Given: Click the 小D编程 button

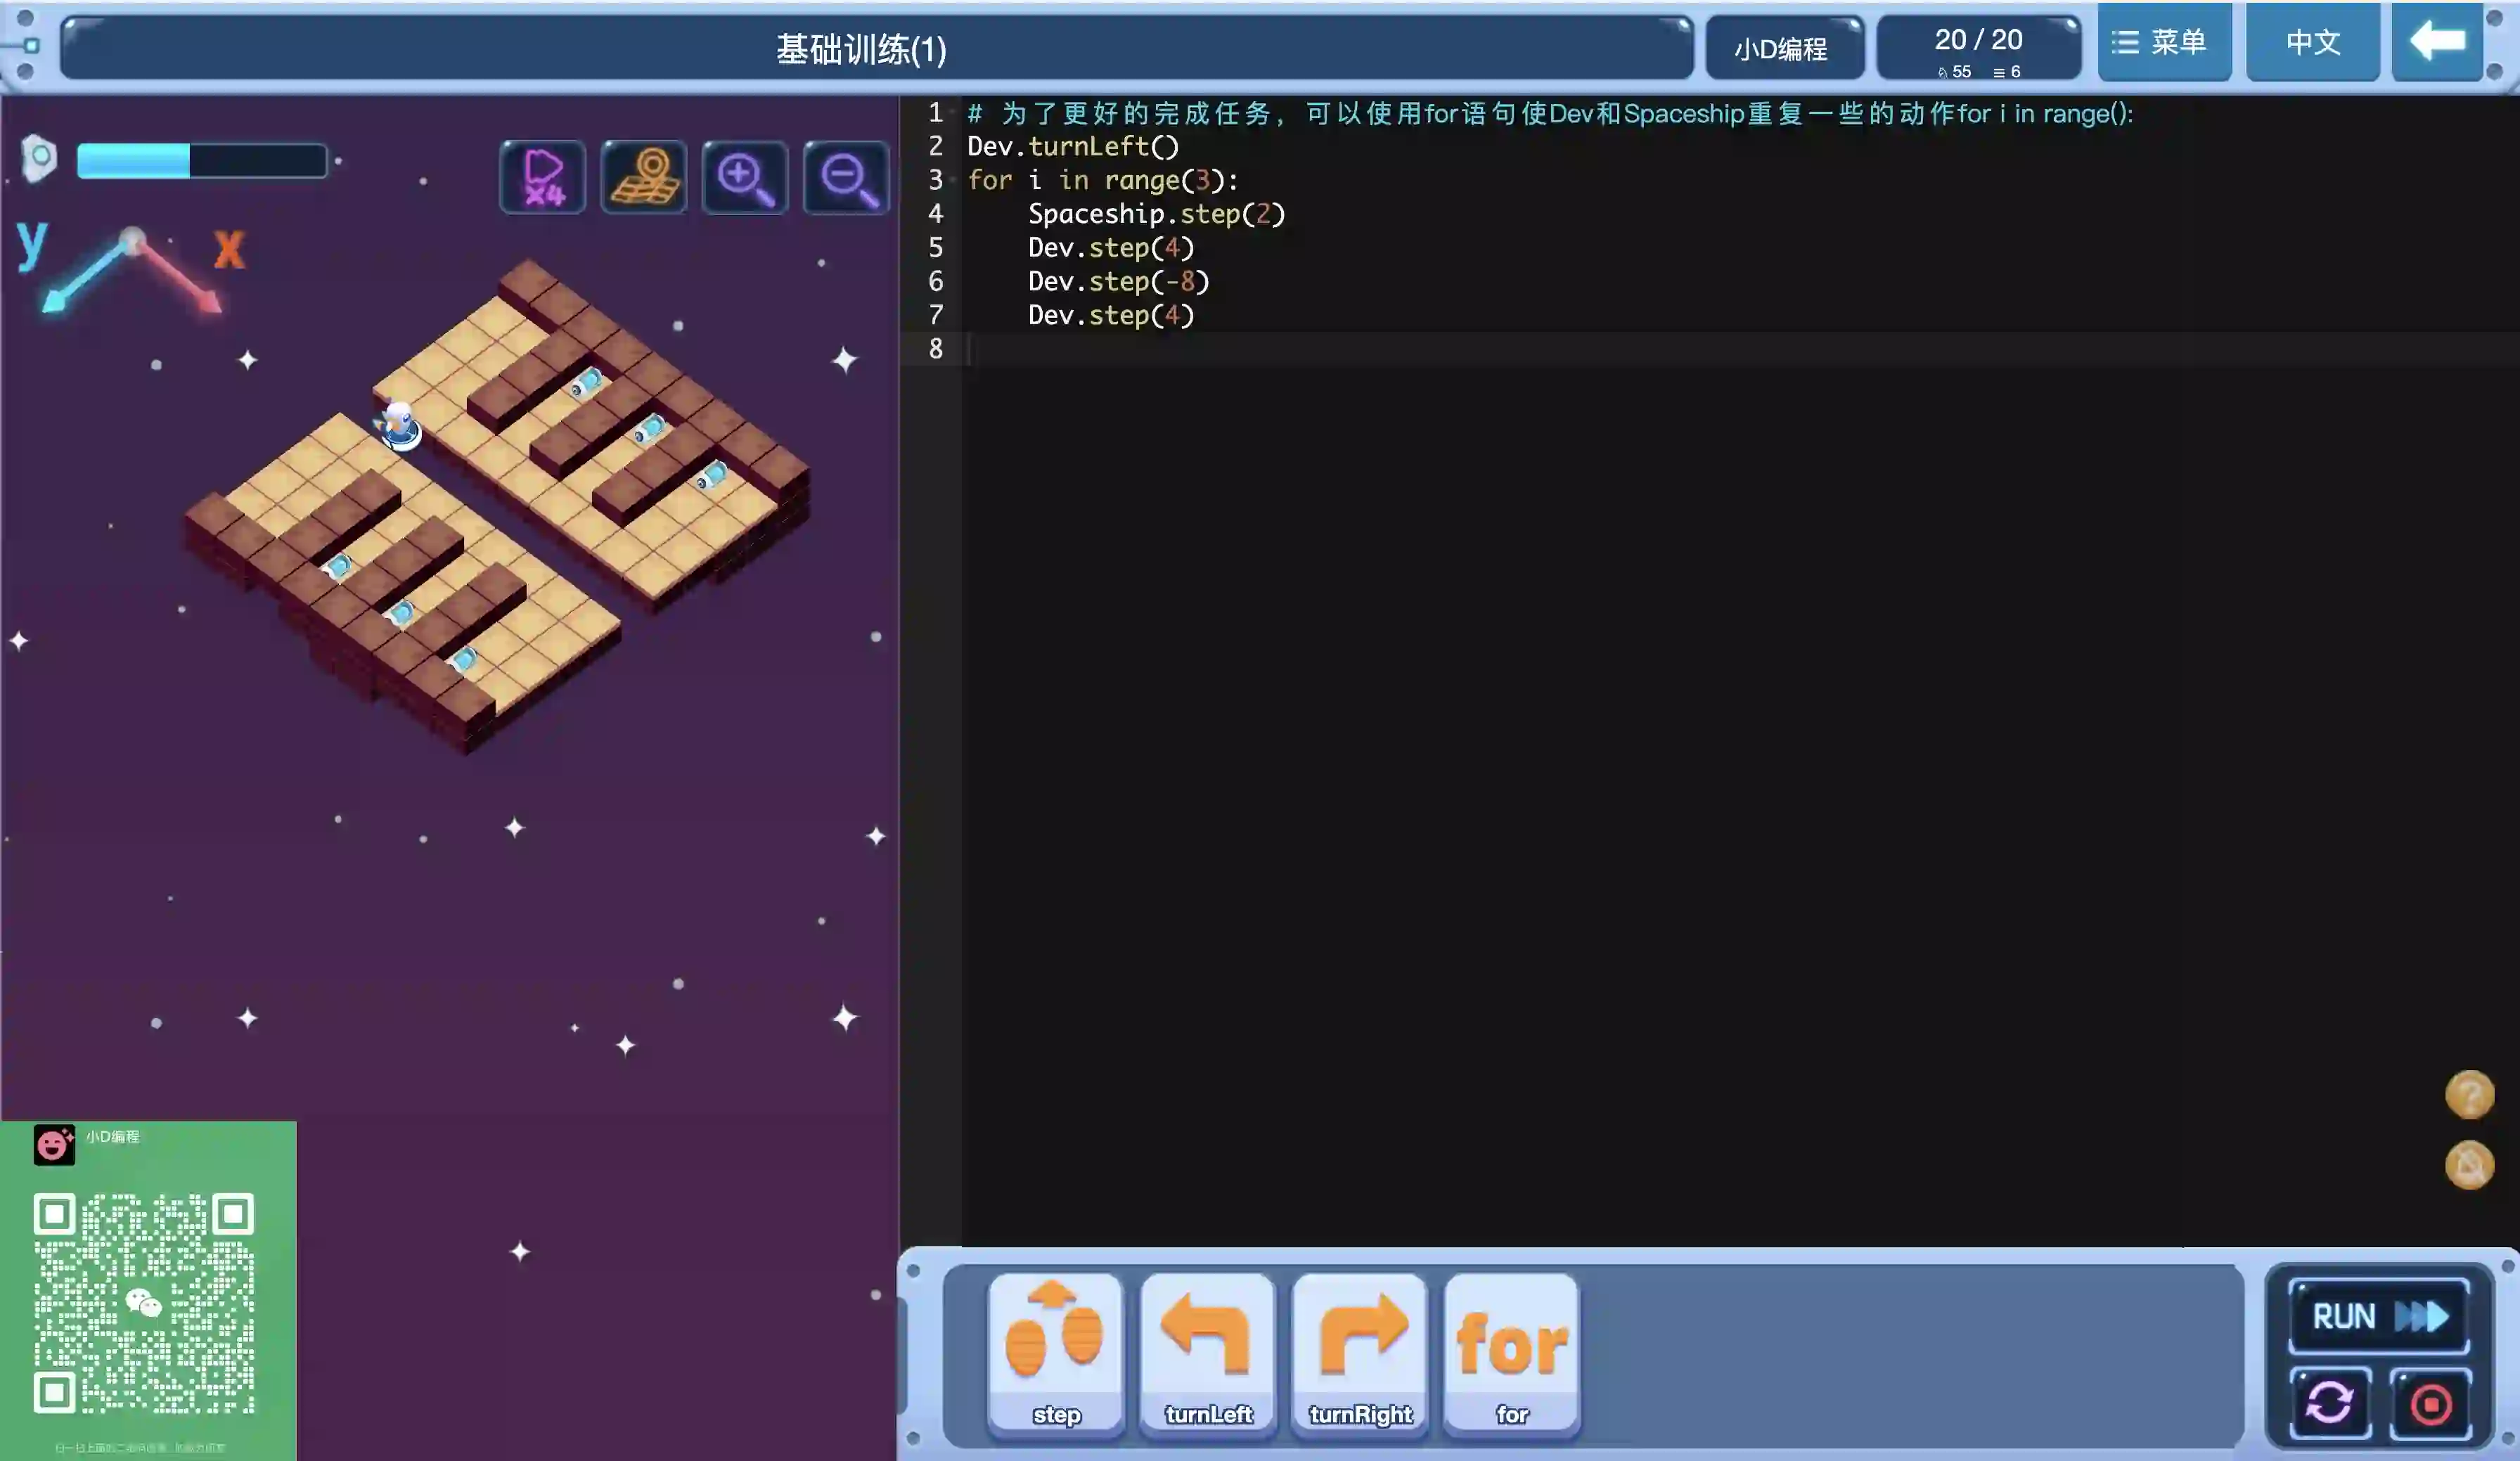Looking at the screenshot, I should 1782,48.
